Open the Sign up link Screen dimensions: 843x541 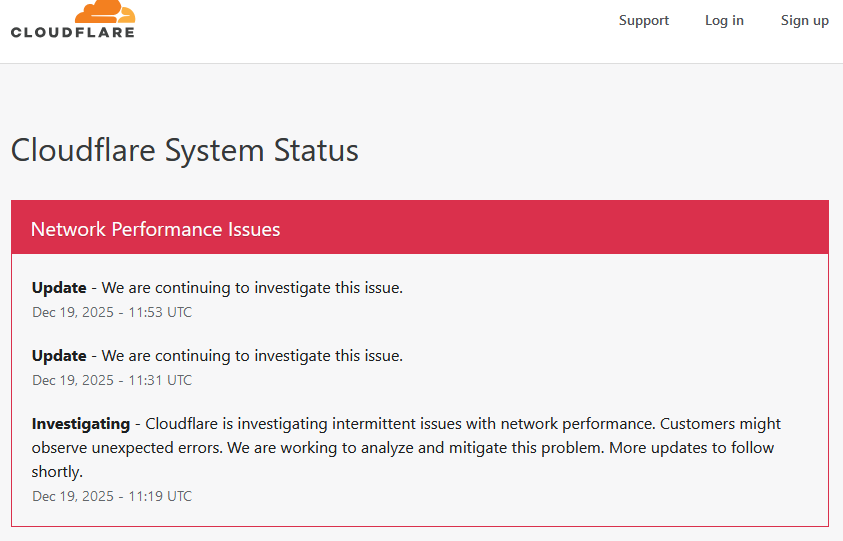tap(804, 20)
